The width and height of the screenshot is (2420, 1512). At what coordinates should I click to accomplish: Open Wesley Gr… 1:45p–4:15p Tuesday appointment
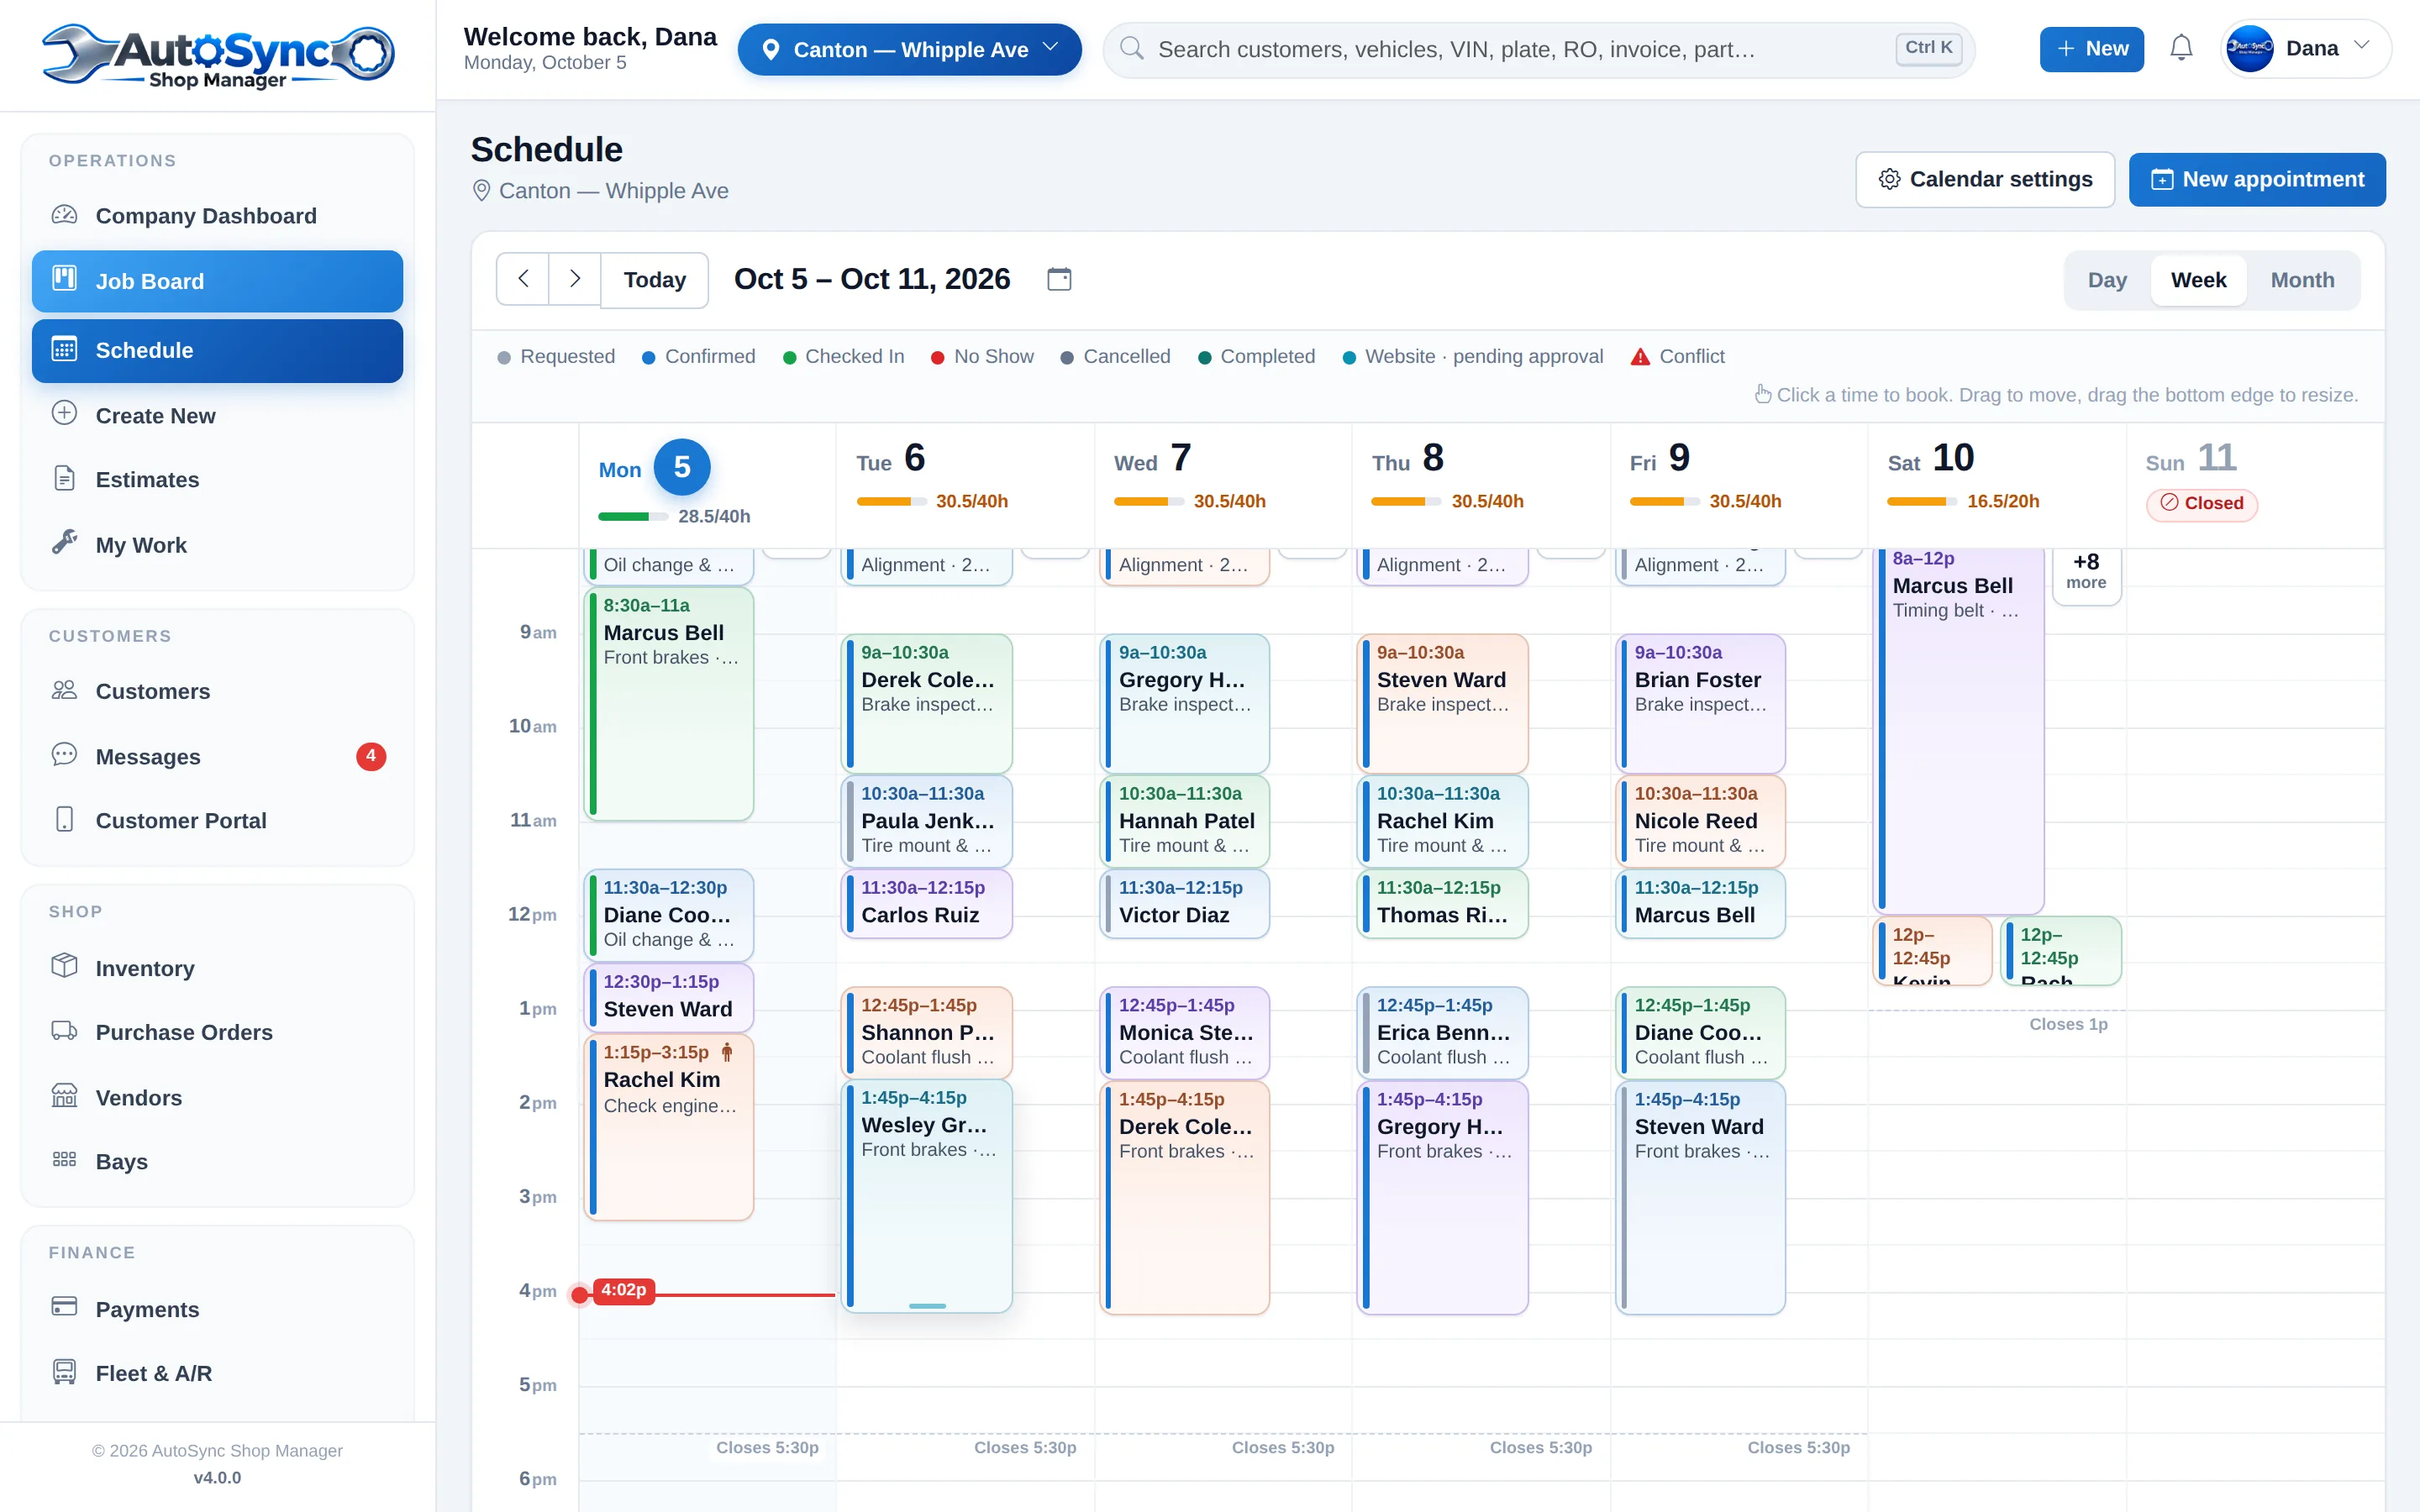click(x=927, y=1196)
